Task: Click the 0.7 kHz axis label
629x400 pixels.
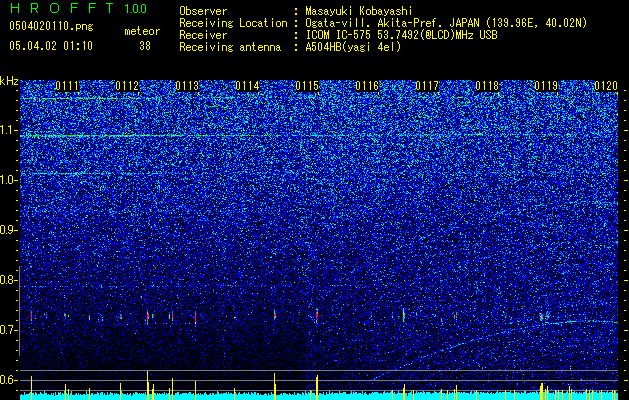Action: tap(9, 330)
